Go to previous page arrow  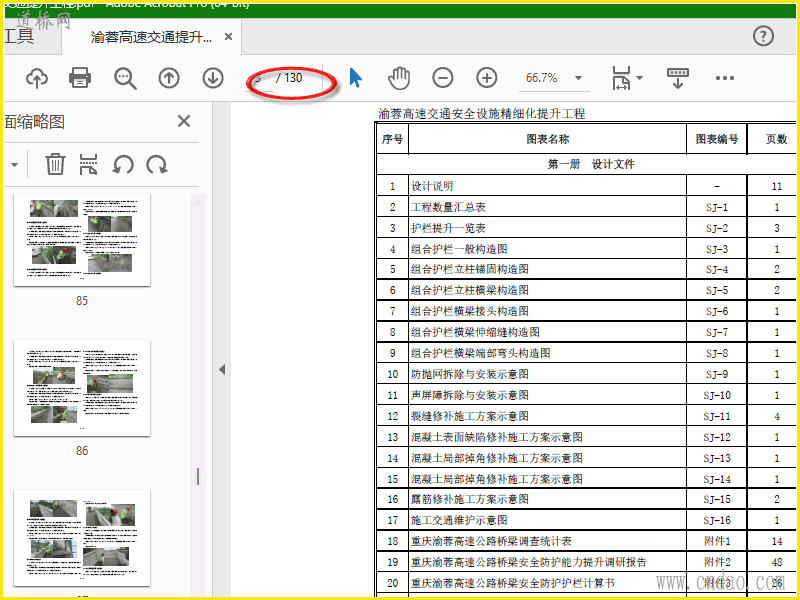169,78
